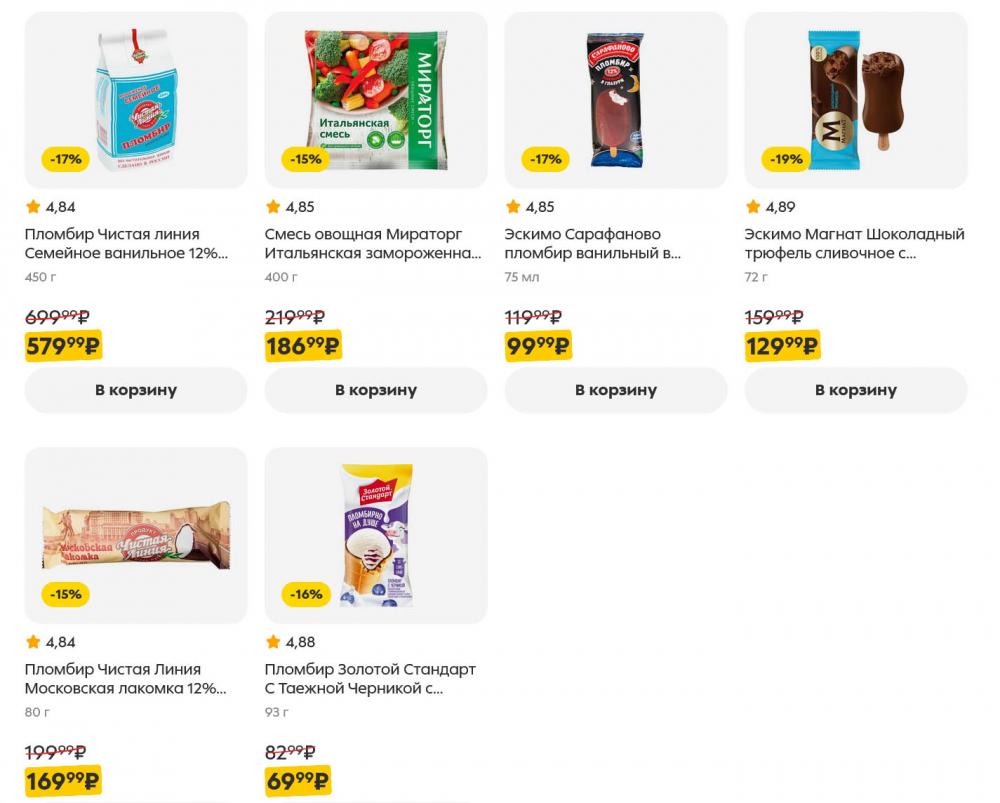This screenshot has width=1000, height=803.
Task: Click star rating icon for Золотой Стандарт
Action: 274,642
